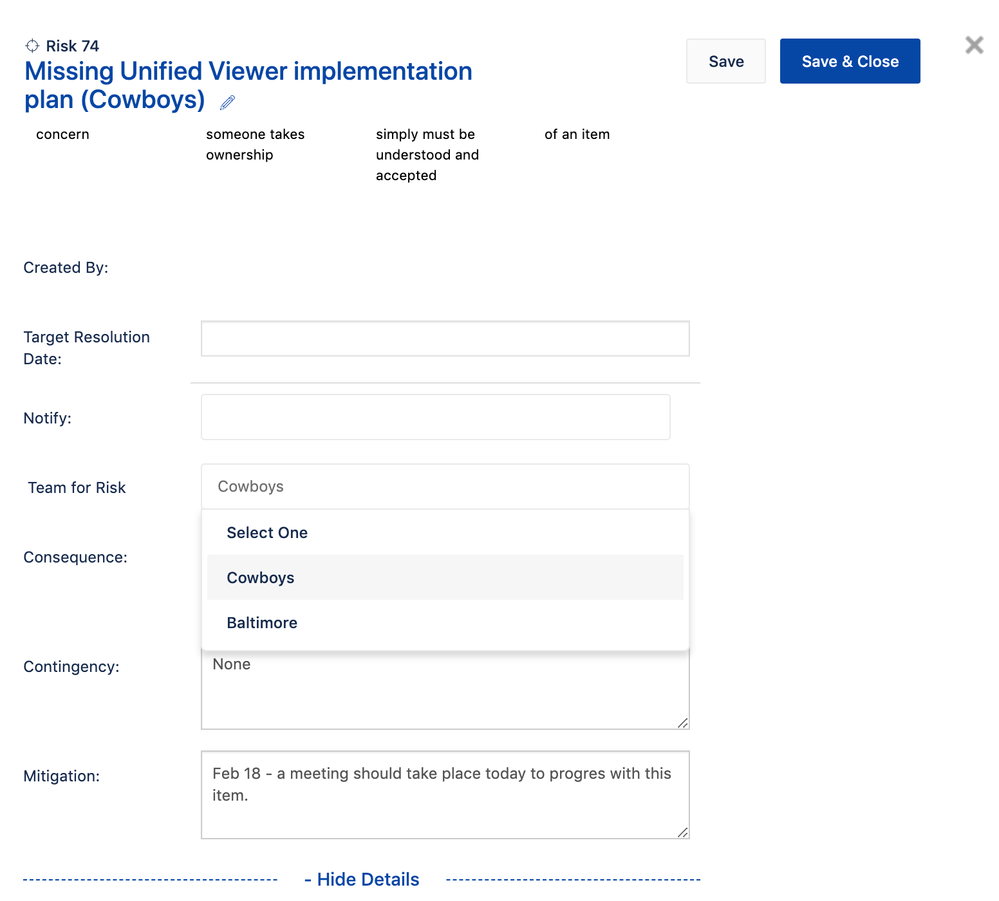
Task: Click the 'Target Resolution Date:' label
Action: (x=86, y=348)
